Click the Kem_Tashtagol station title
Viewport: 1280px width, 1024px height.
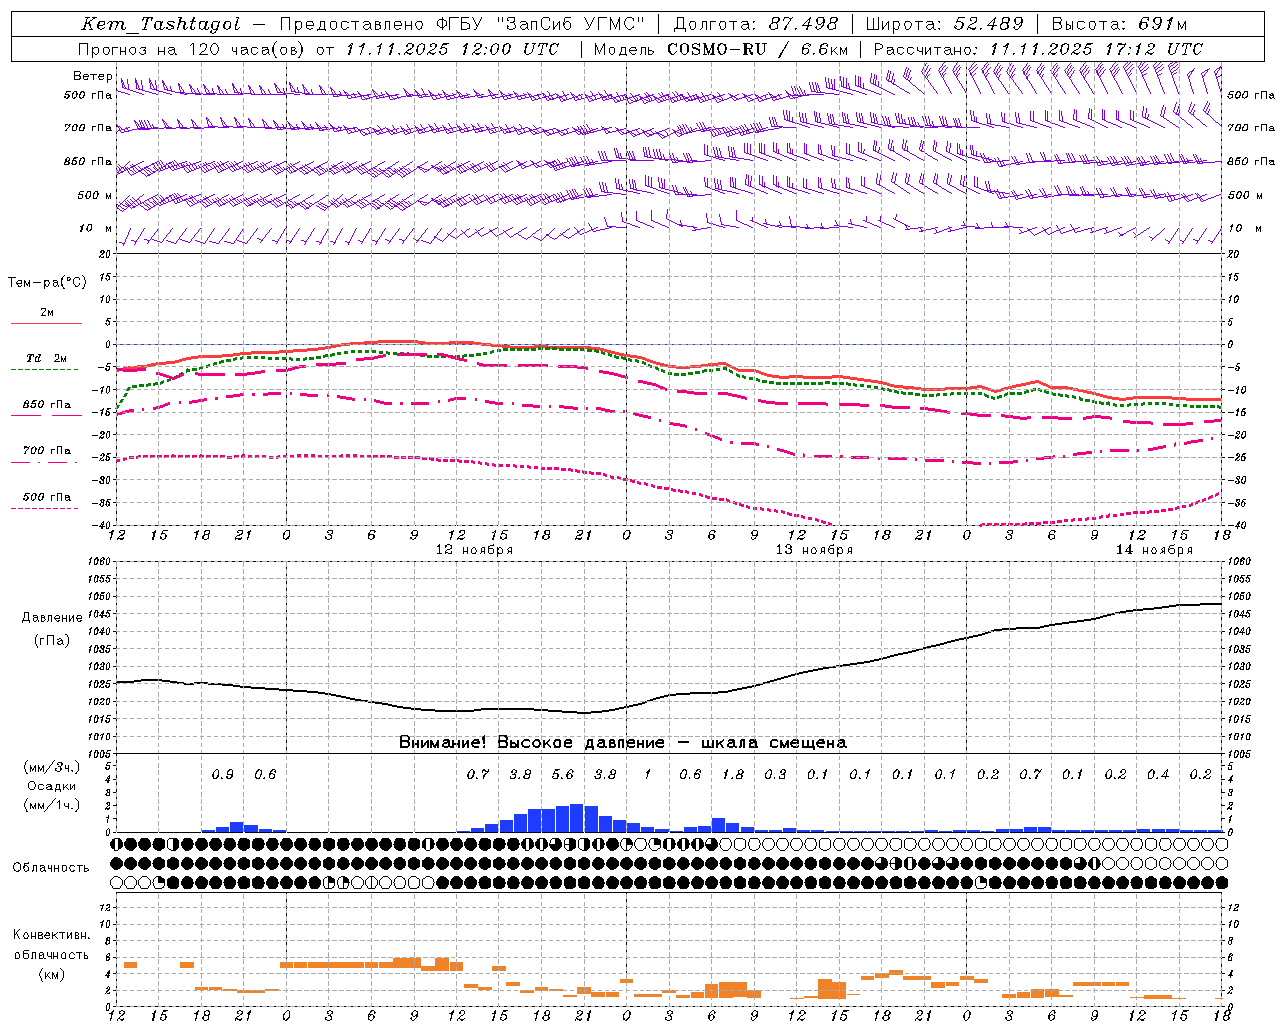pyautogui.click(x=161, y=24)
